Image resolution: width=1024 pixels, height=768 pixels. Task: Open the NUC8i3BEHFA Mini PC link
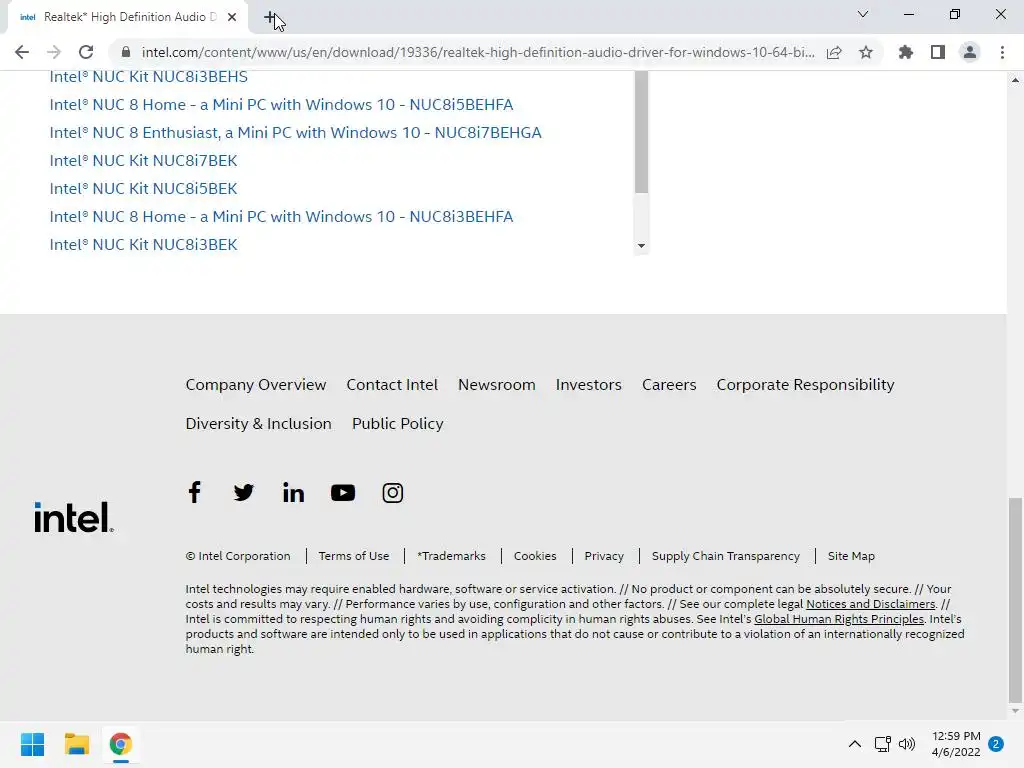tap(281, 217)
